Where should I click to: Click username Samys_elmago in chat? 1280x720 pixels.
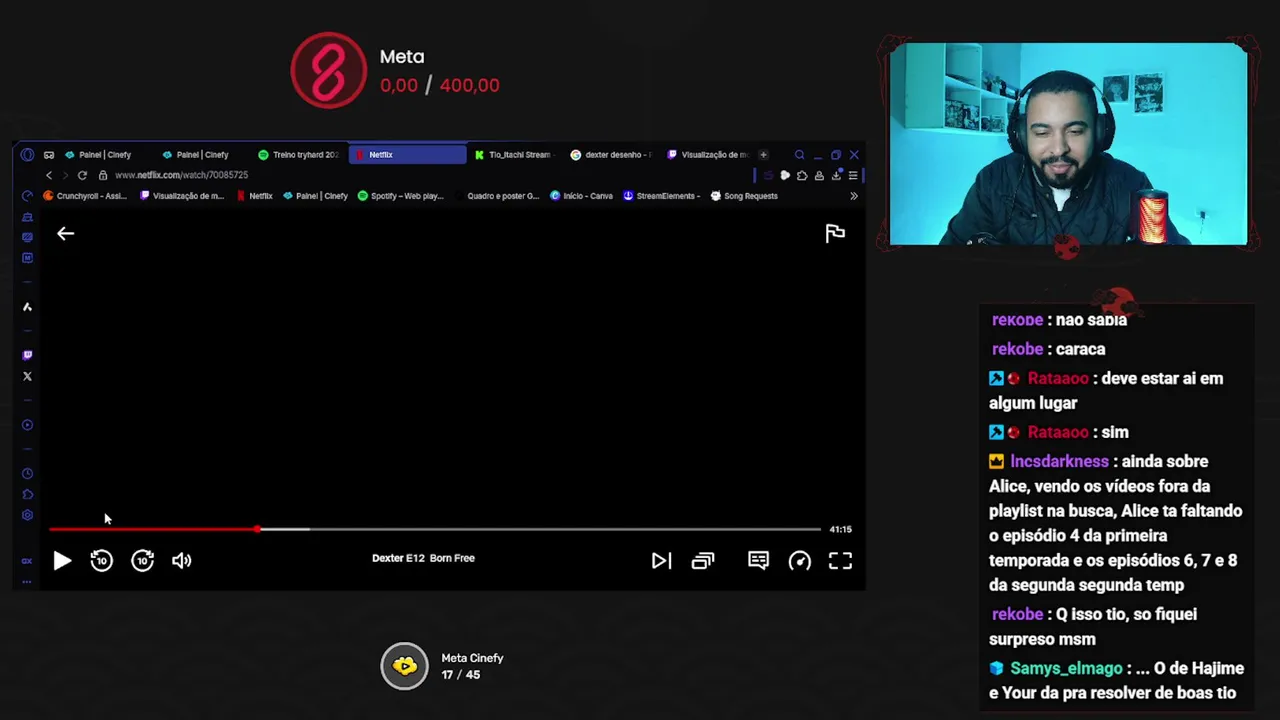click(x=1066, y=668)
